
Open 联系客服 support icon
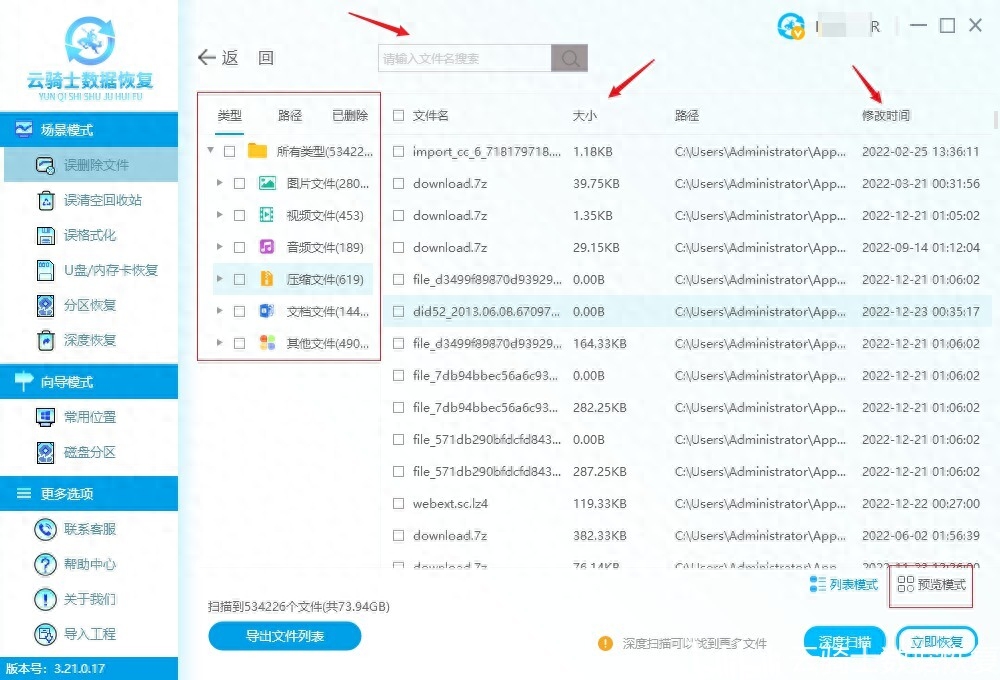(x=45, y=529)
